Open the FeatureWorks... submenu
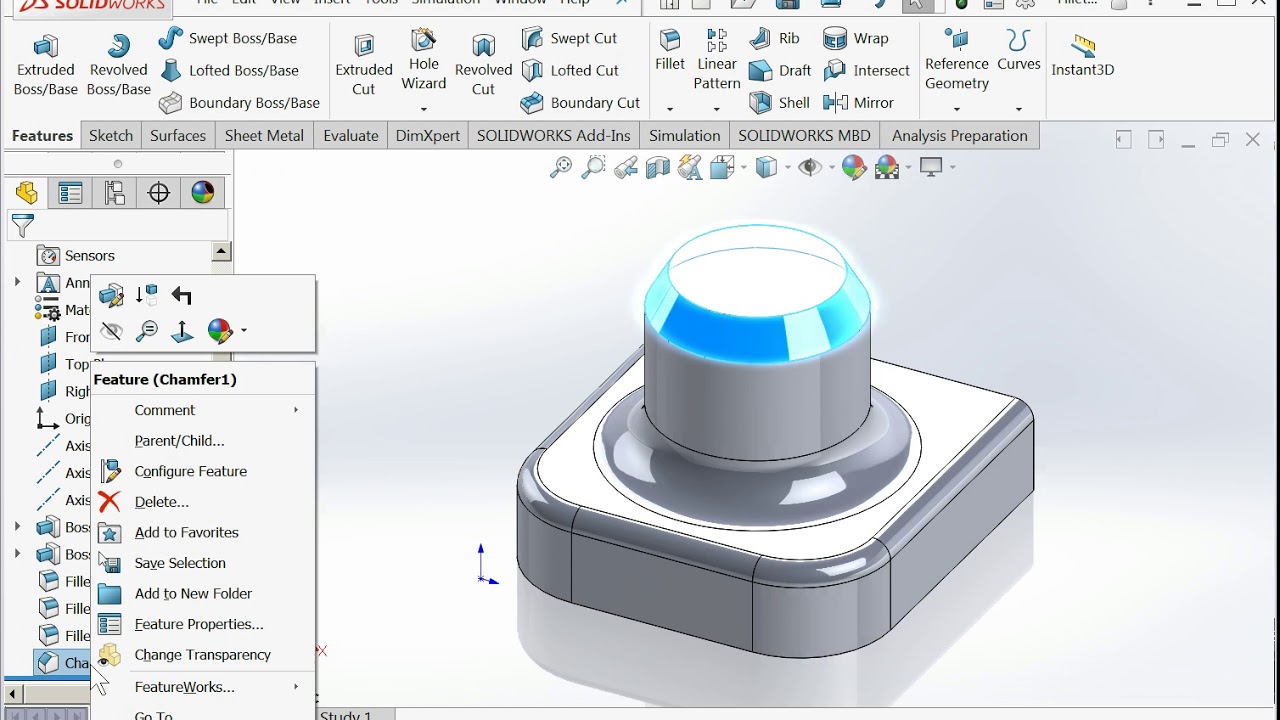 tap(204, 687)
